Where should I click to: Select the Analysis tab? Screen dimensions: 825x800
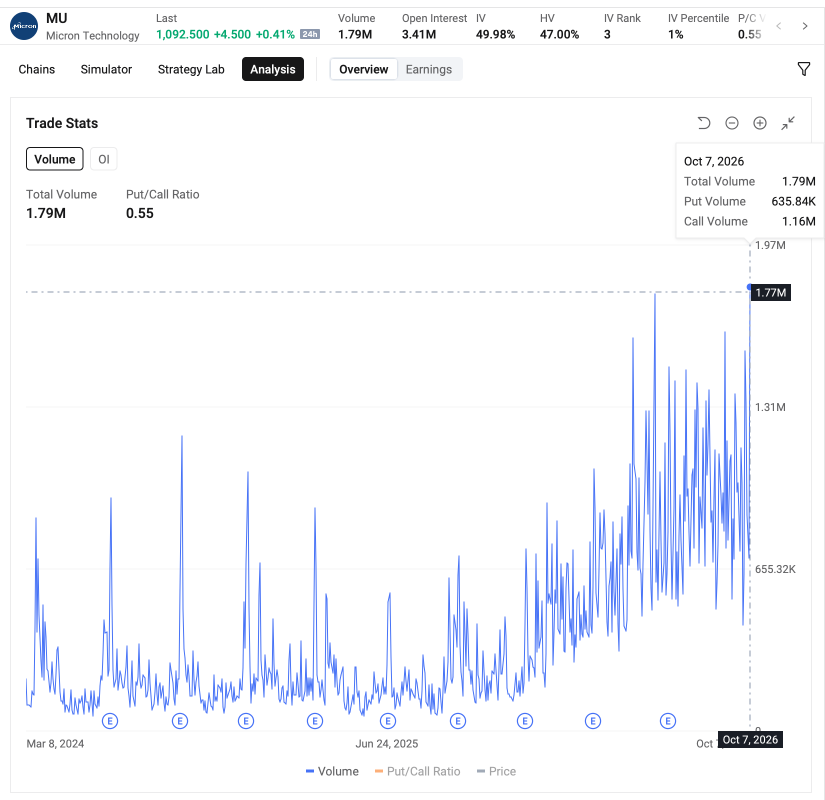[273, 69]
